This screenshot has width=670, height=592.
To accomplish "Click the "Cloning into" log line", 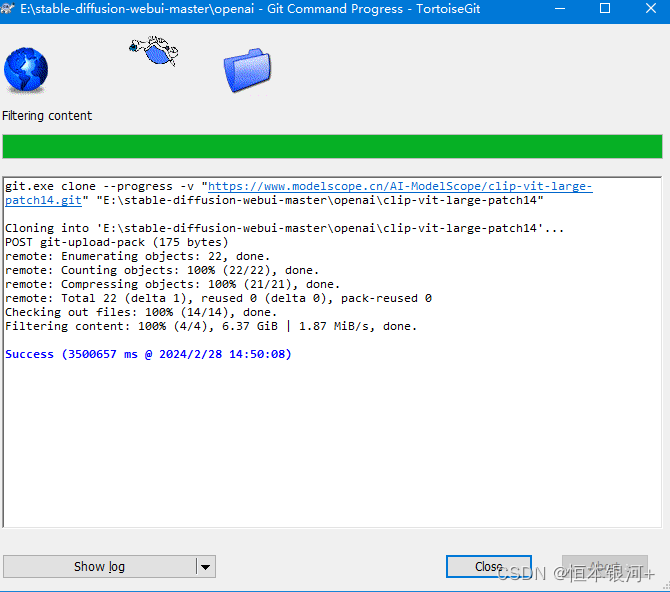I will click(284, 228).
